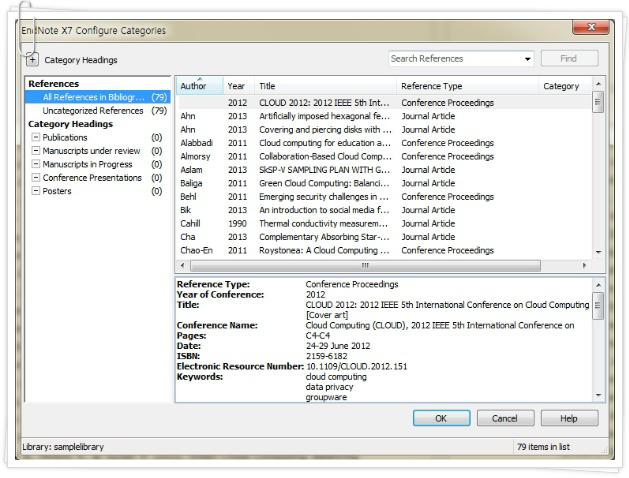This screenshot has width=629, height=478.
Task: Click the plus icon to add Category Heading
Action: tap(32, 60)
